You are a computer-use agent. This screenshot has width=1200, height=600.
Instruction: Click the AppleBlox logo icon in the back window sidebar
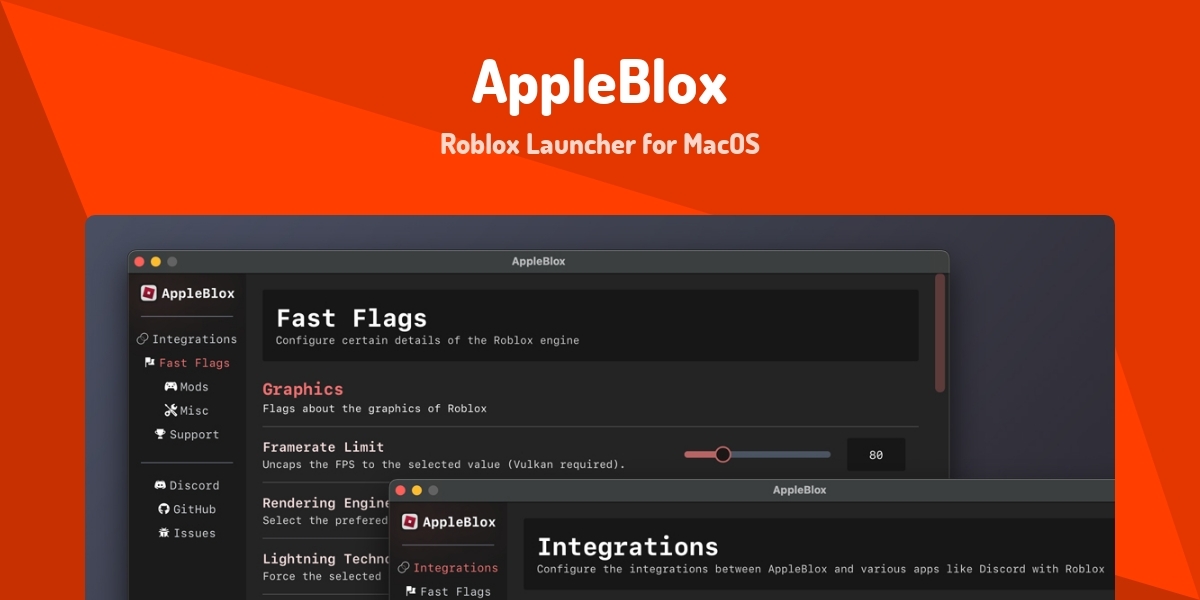(x=148, y=293)
